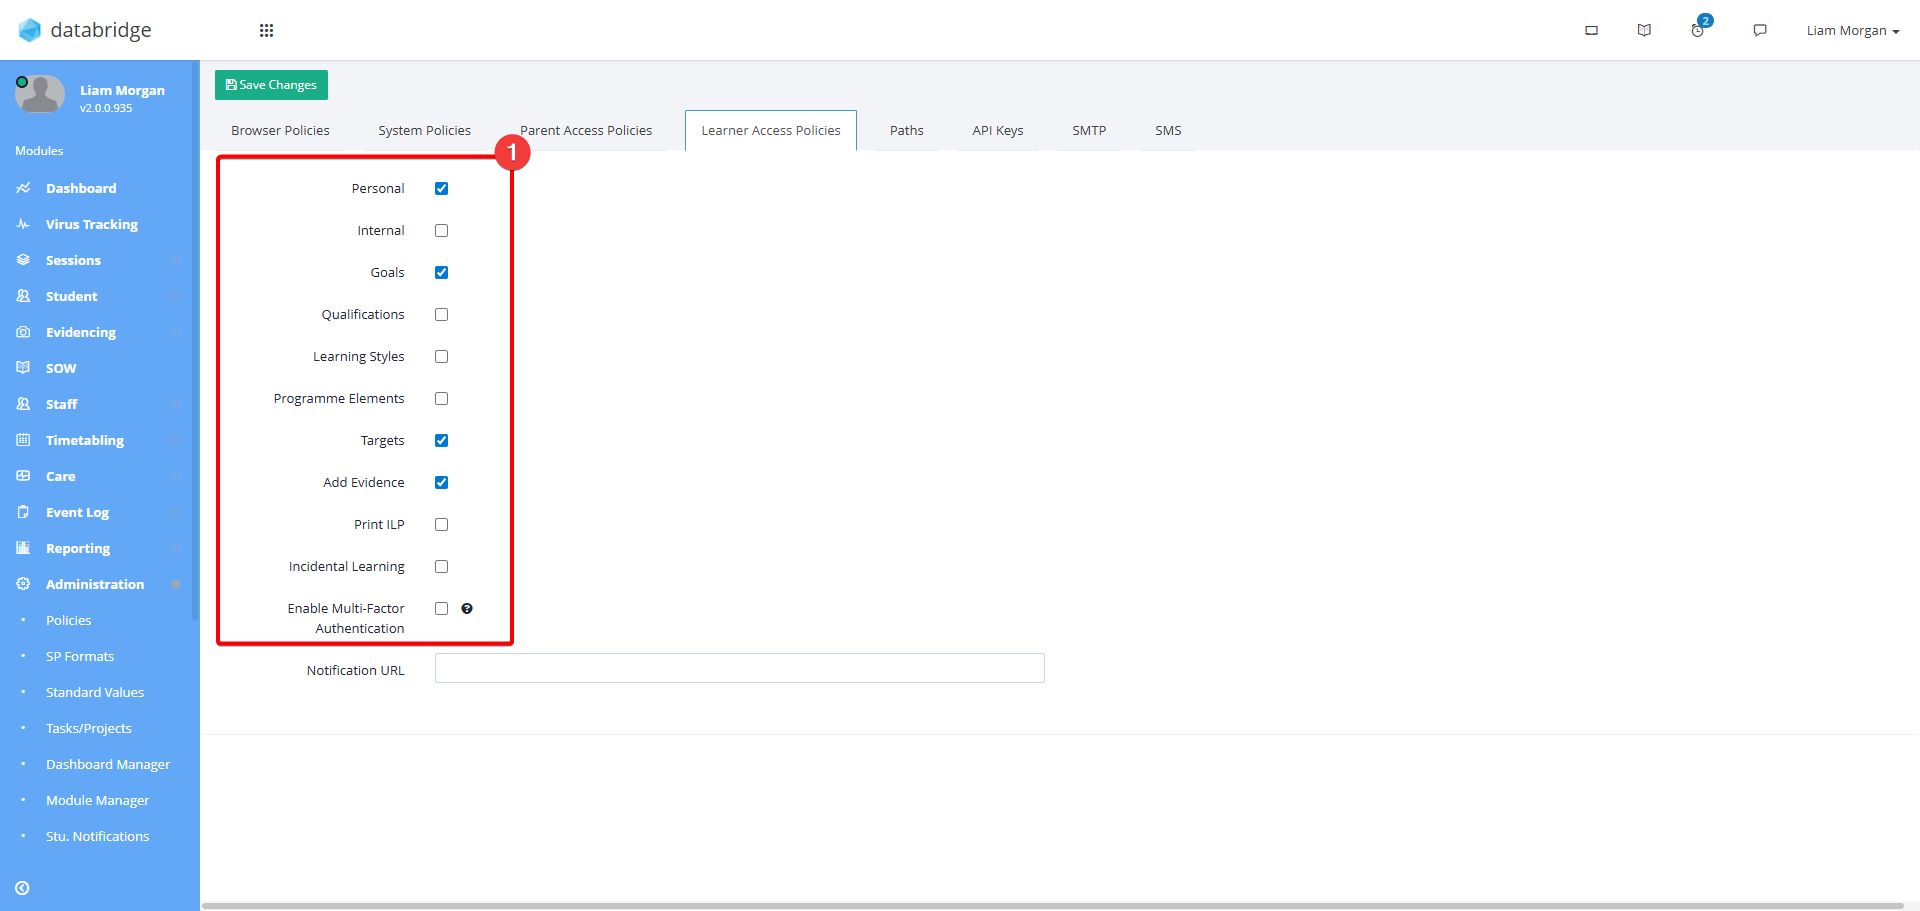Open the Module Manager link
This screenshot has width=1920, height=911.
[97, 800]
